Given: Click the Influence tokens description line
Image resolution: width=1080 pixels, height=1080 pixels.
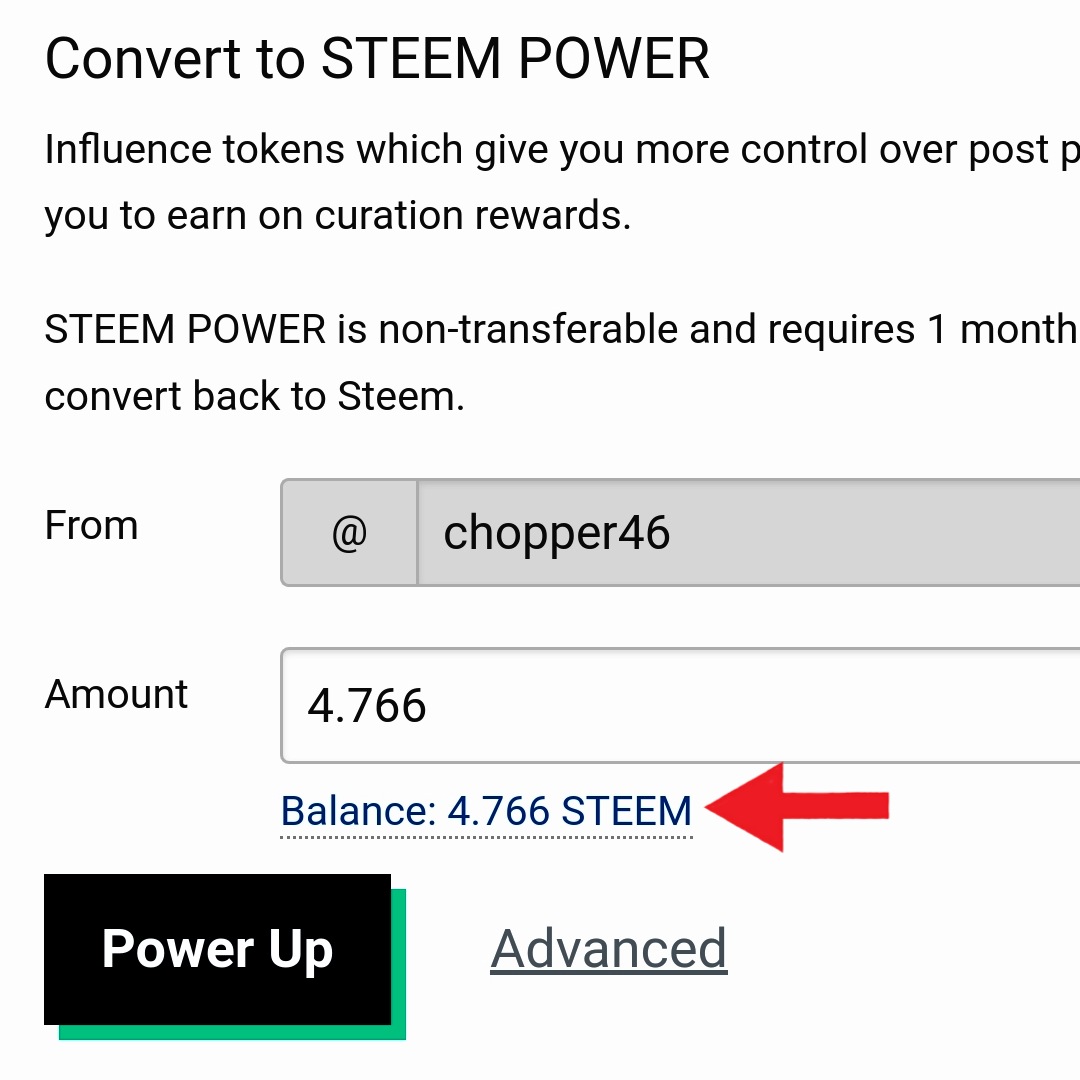Looking at the screenshot, I should pyautogui.click(x=562, y=150).
